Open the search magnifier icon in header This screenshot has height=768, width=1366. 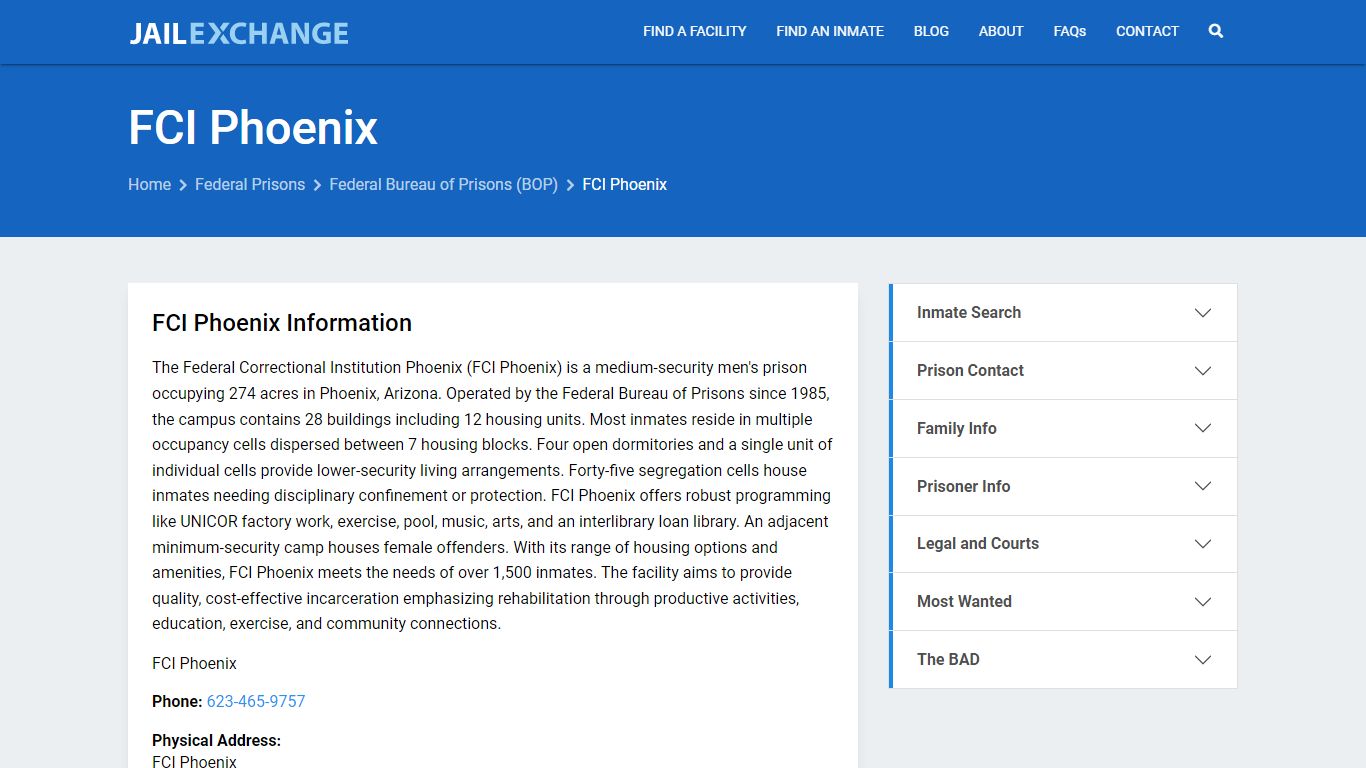(x=1216, y=31)
